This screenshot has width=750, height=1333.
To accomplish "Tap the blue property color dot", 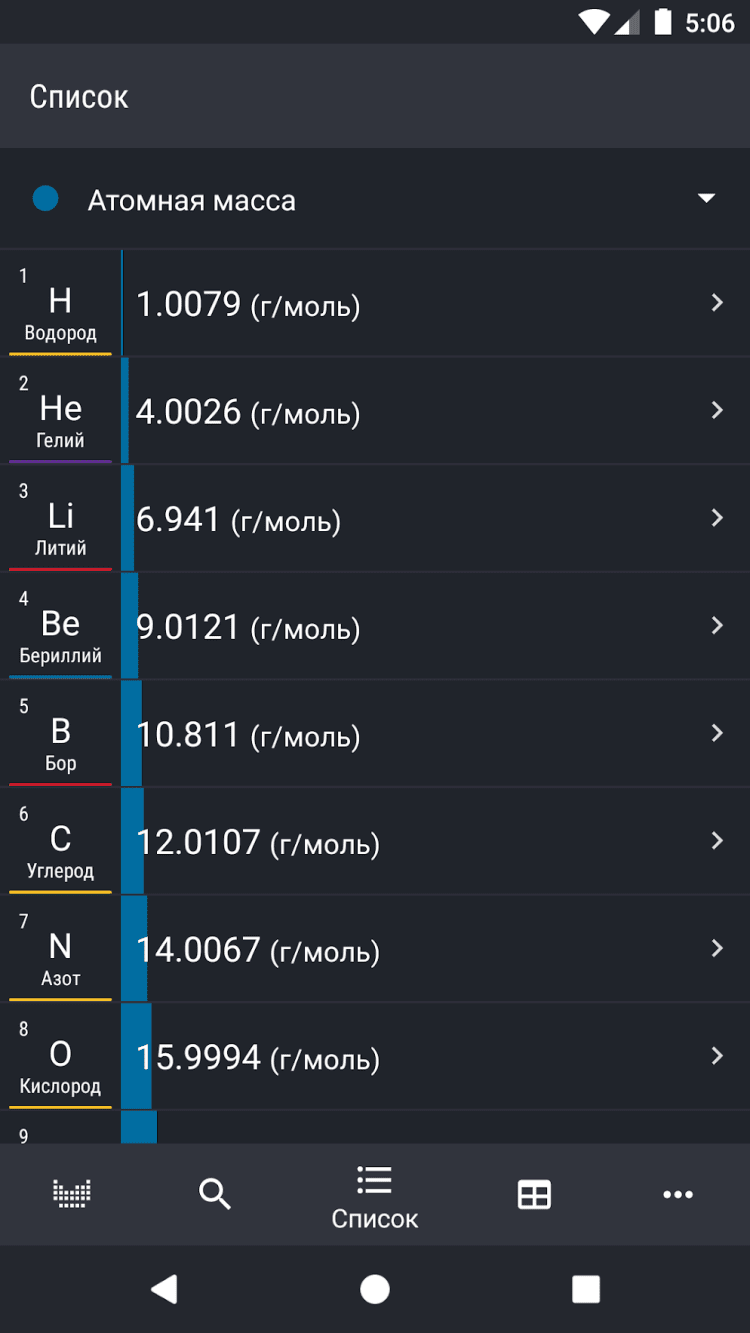I will [x=45, y=199].
